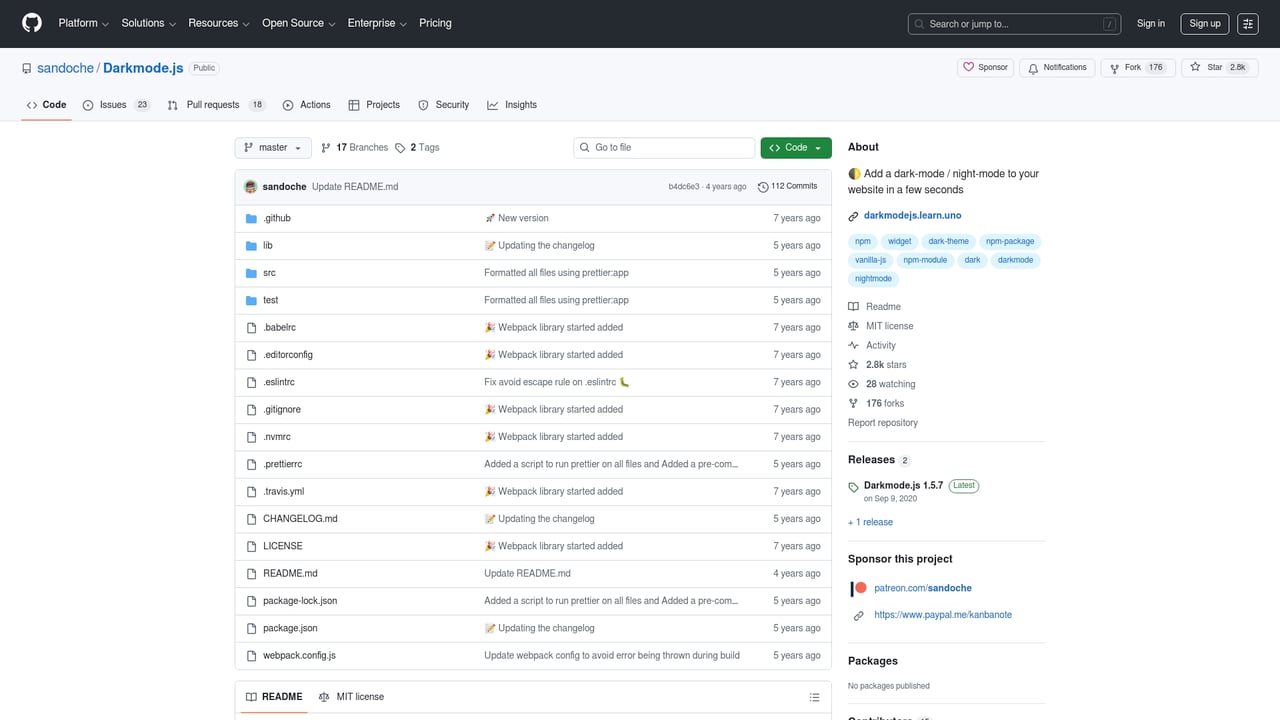Open the master branch selector
This screenshot has height=720, width=1280.
click(x=272, y=147)
